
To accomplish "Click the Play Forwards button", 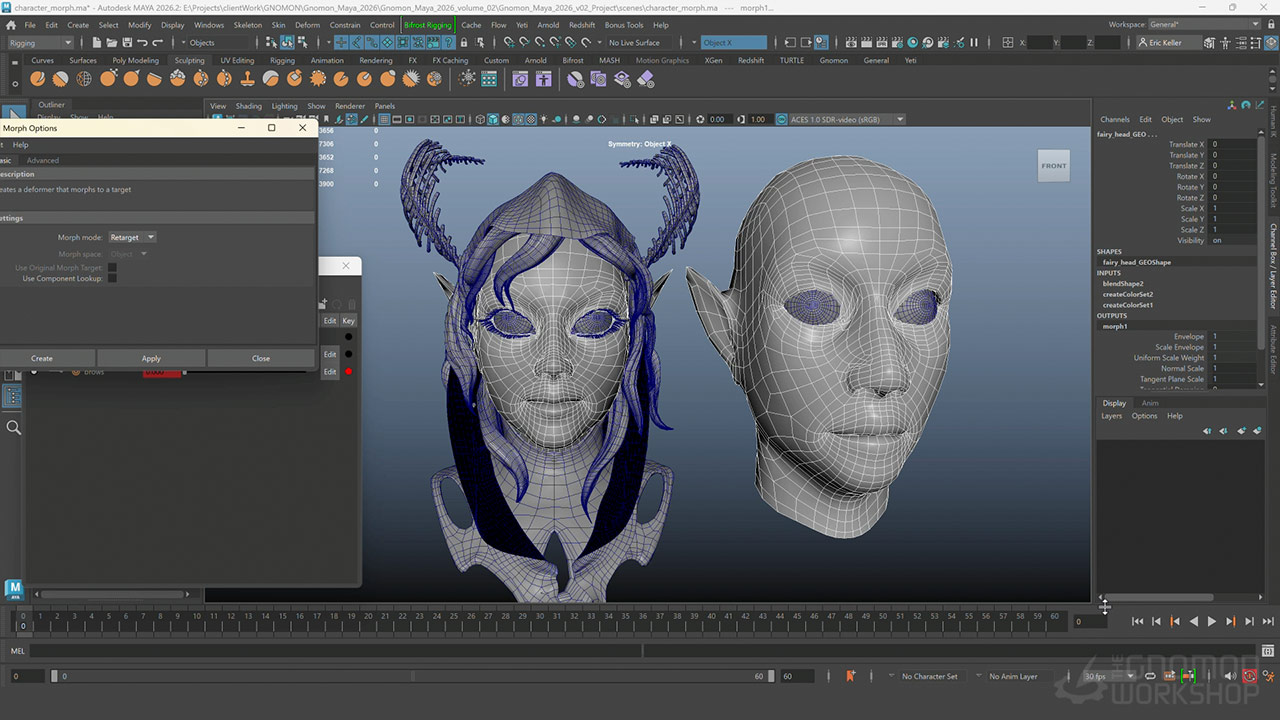I will [1212, 621].
